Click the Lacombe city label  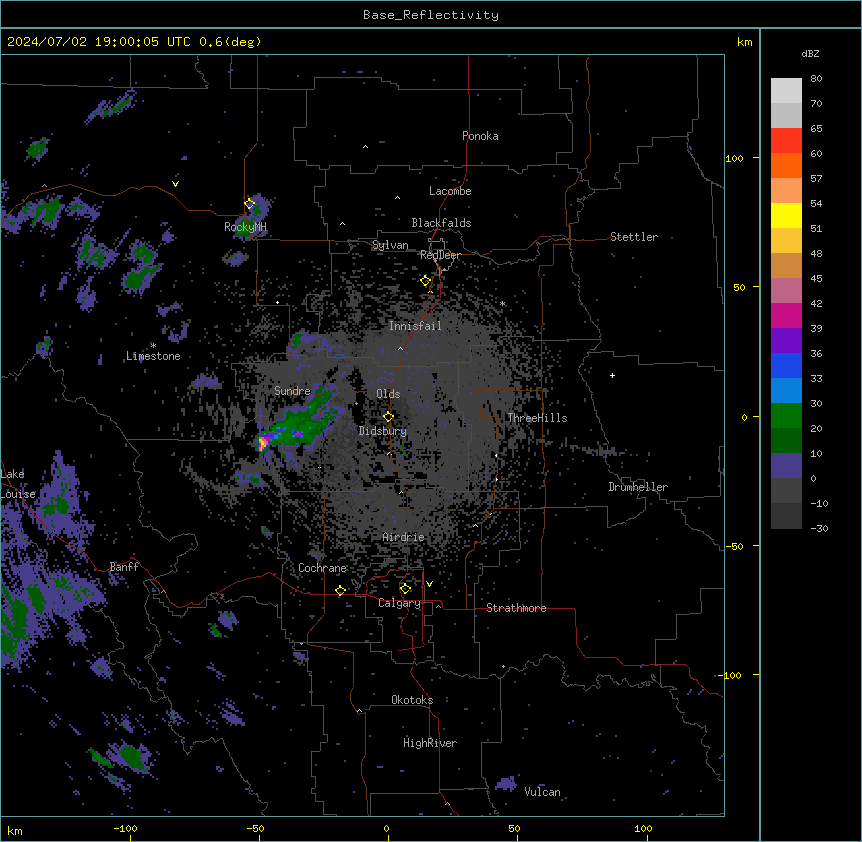coord(450,191)
